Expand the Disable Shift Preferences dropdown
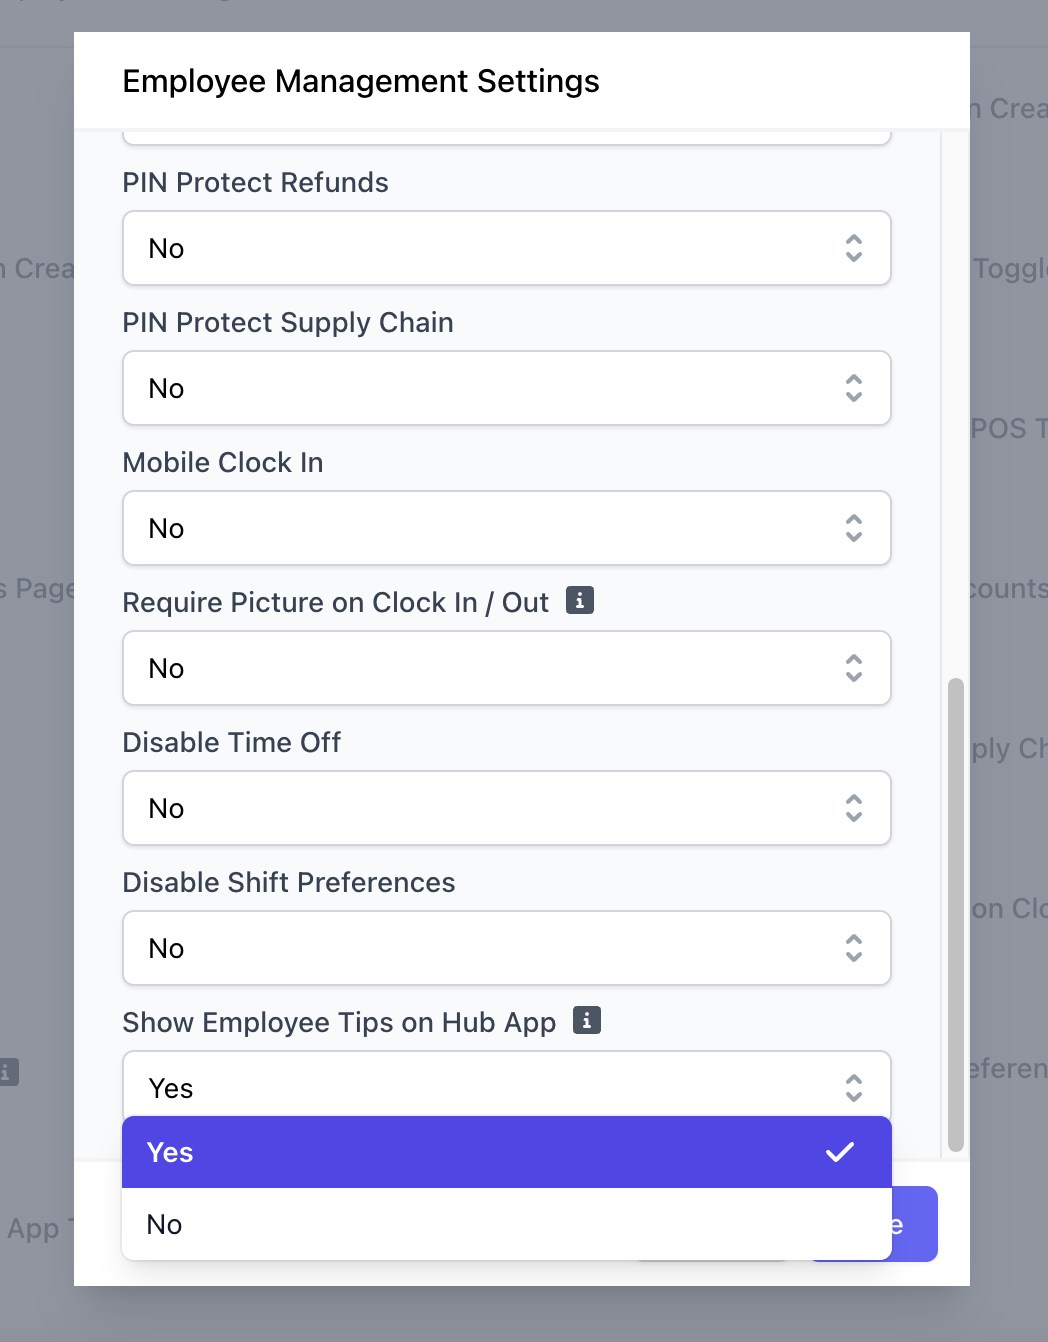Image resolution: width=1048 pixels, height=1342 pixels. [506, 948]
